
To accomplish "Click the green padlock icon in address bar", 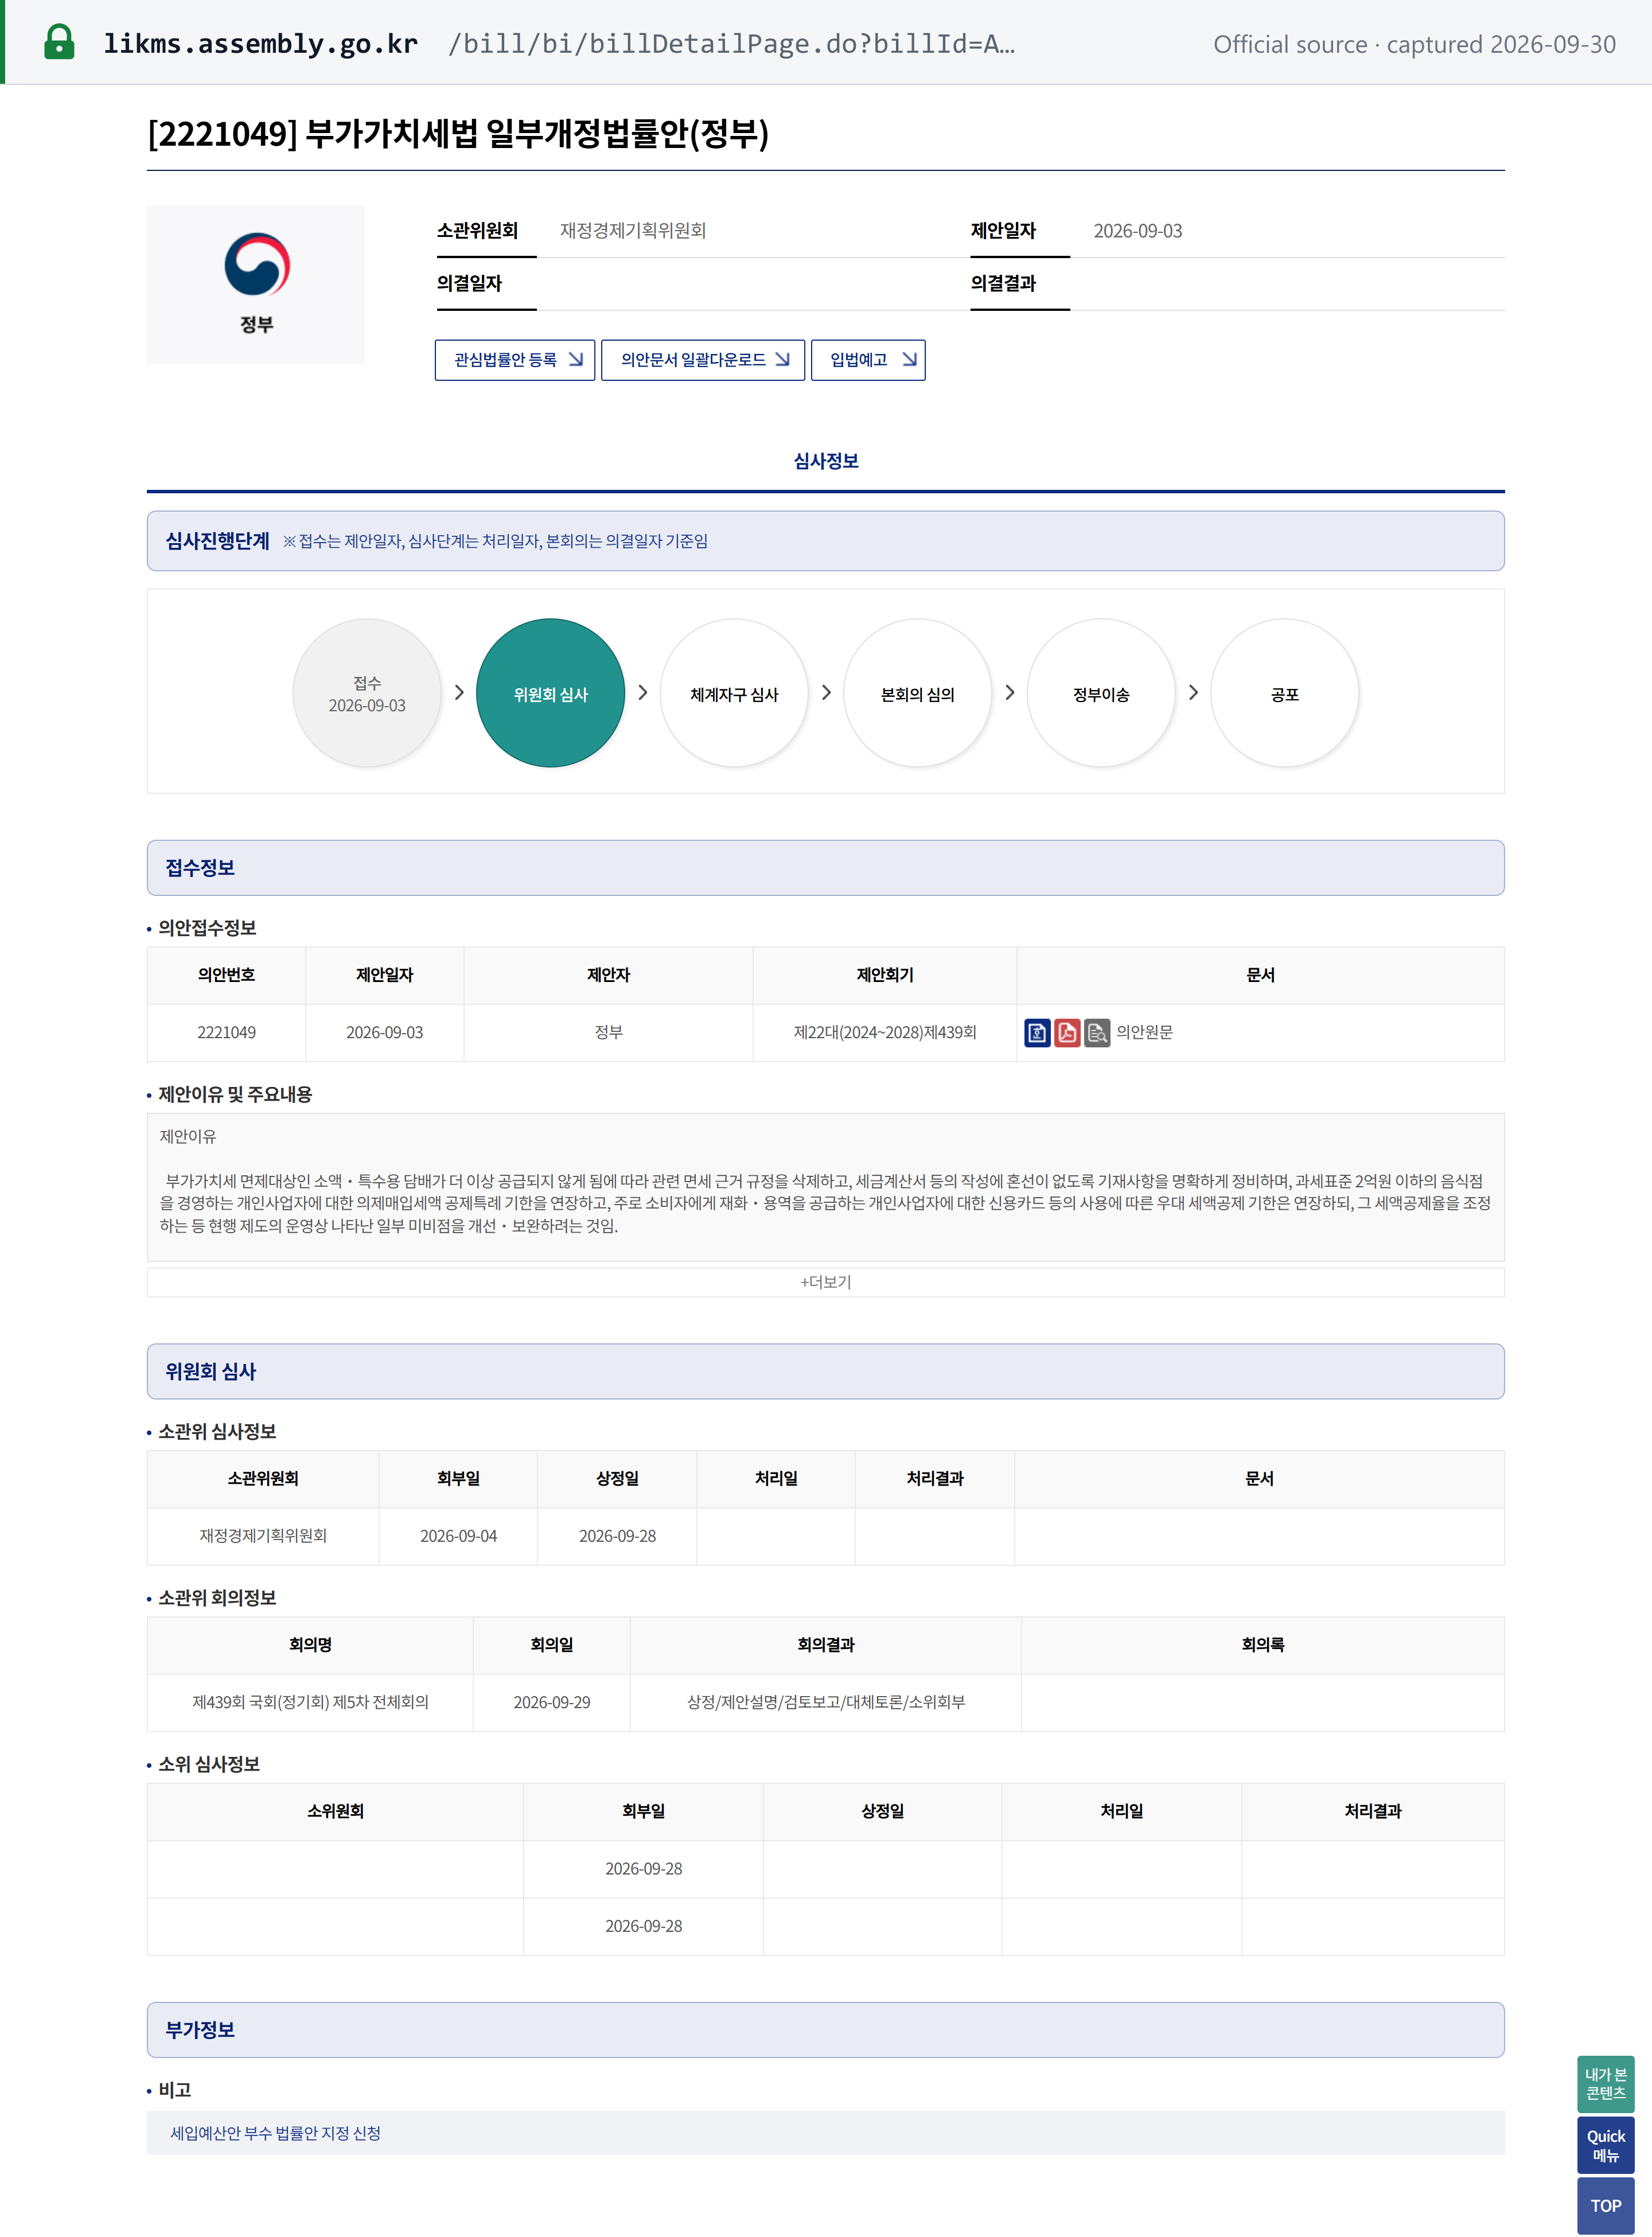I will tap(59, 42).
